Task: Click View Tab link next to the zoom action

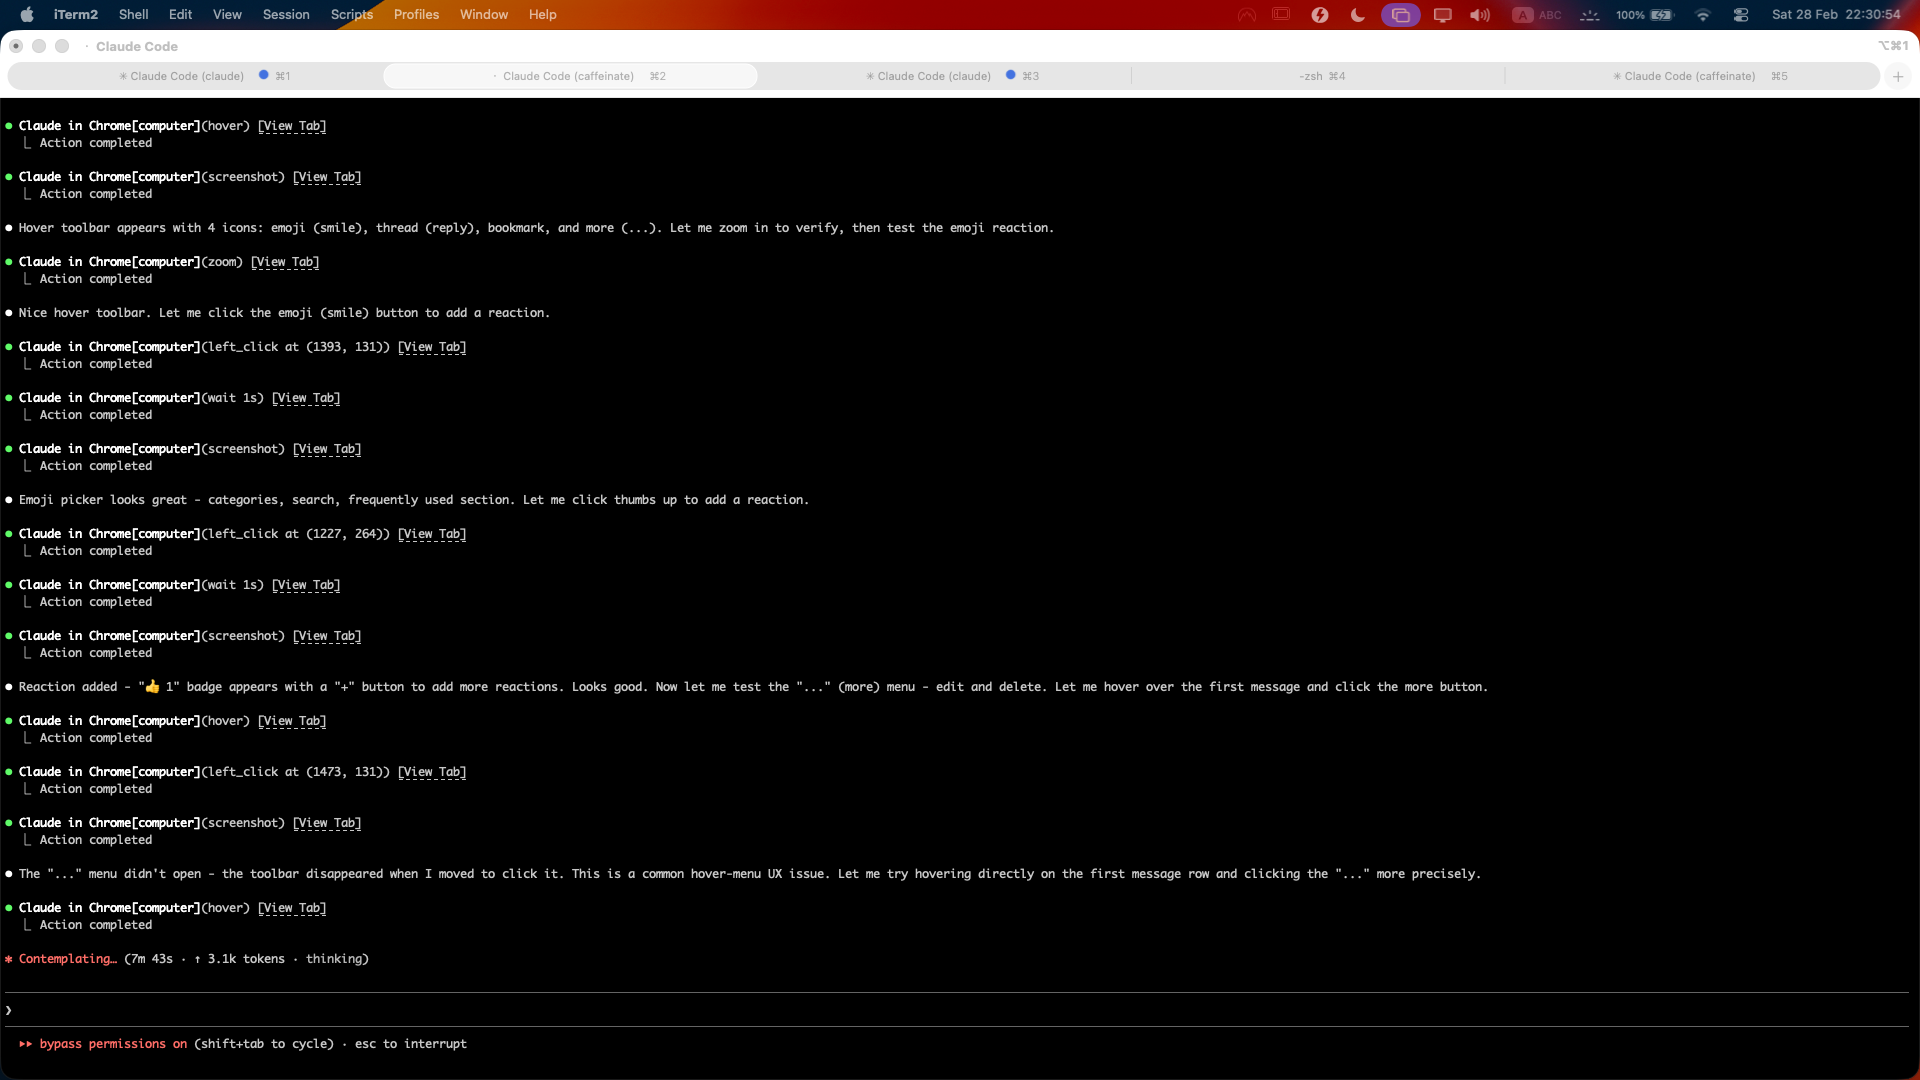Action: click(285, 261)
